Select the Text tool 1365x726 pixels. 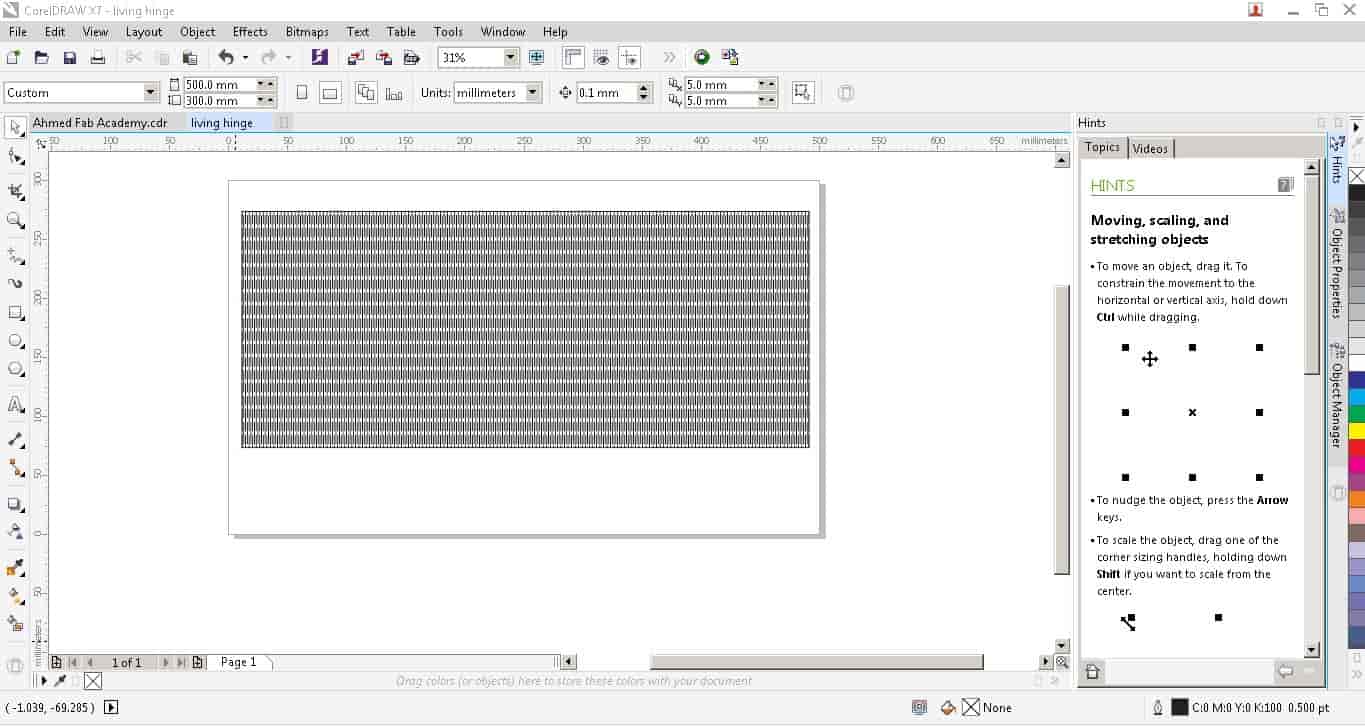coord(16,405)
